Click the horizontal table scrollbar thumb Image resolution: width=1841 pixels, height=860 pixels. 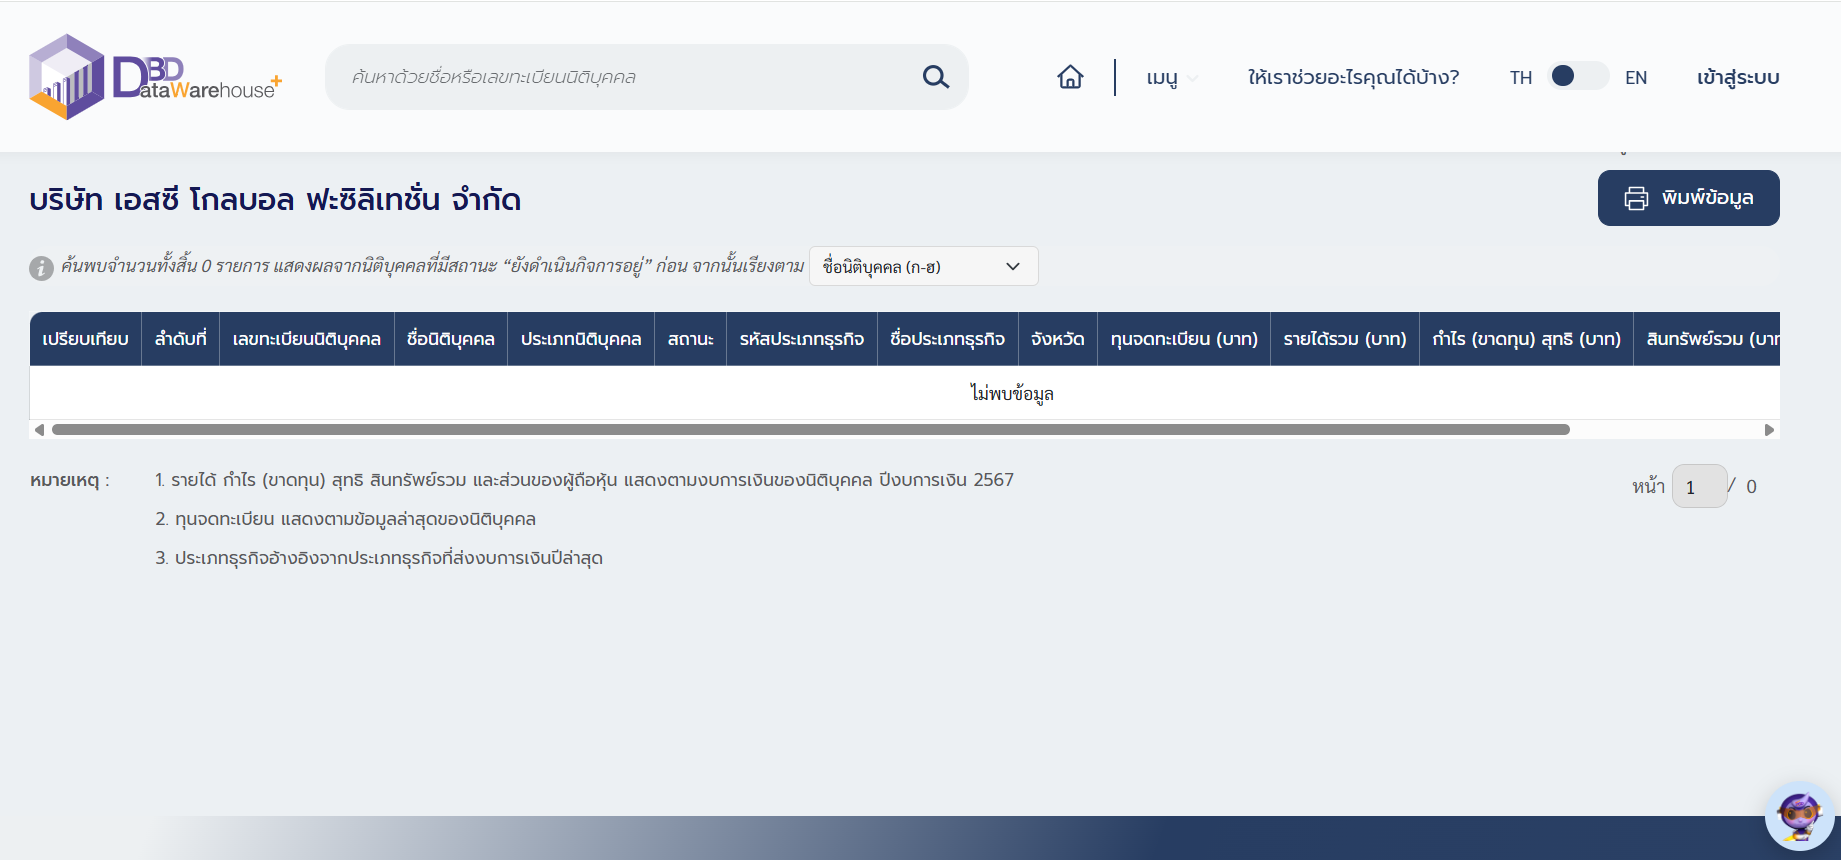pyautogui.click(x=811, y=430)
